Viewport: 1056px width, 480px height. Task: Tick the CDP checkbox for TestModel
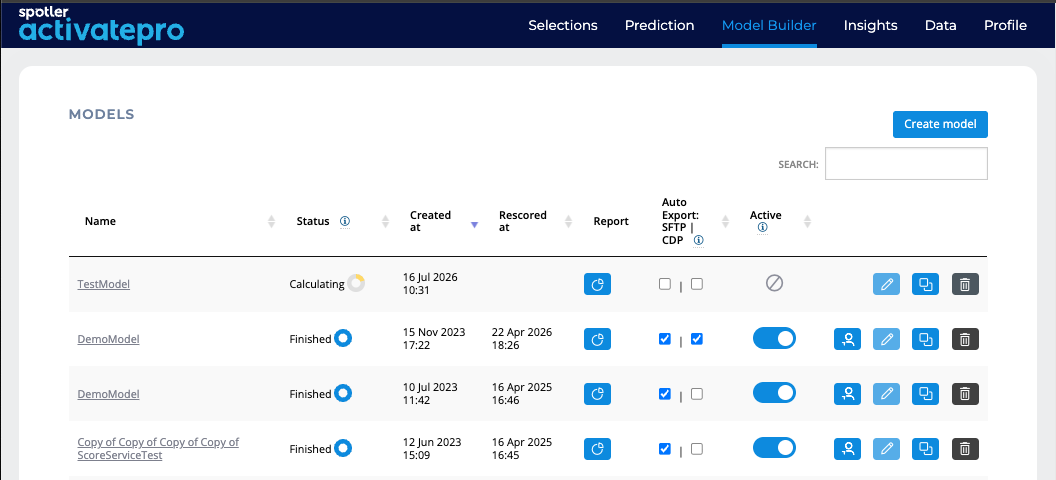tap(697, 284)
